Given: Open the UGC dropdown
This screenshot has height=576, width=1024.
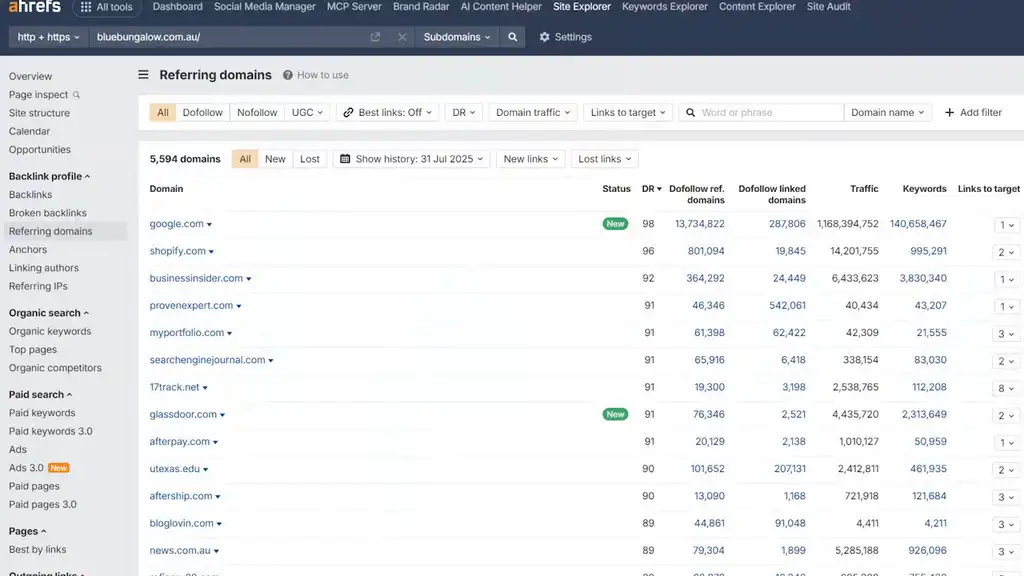Looking at the screenshot, I should 307,112.
